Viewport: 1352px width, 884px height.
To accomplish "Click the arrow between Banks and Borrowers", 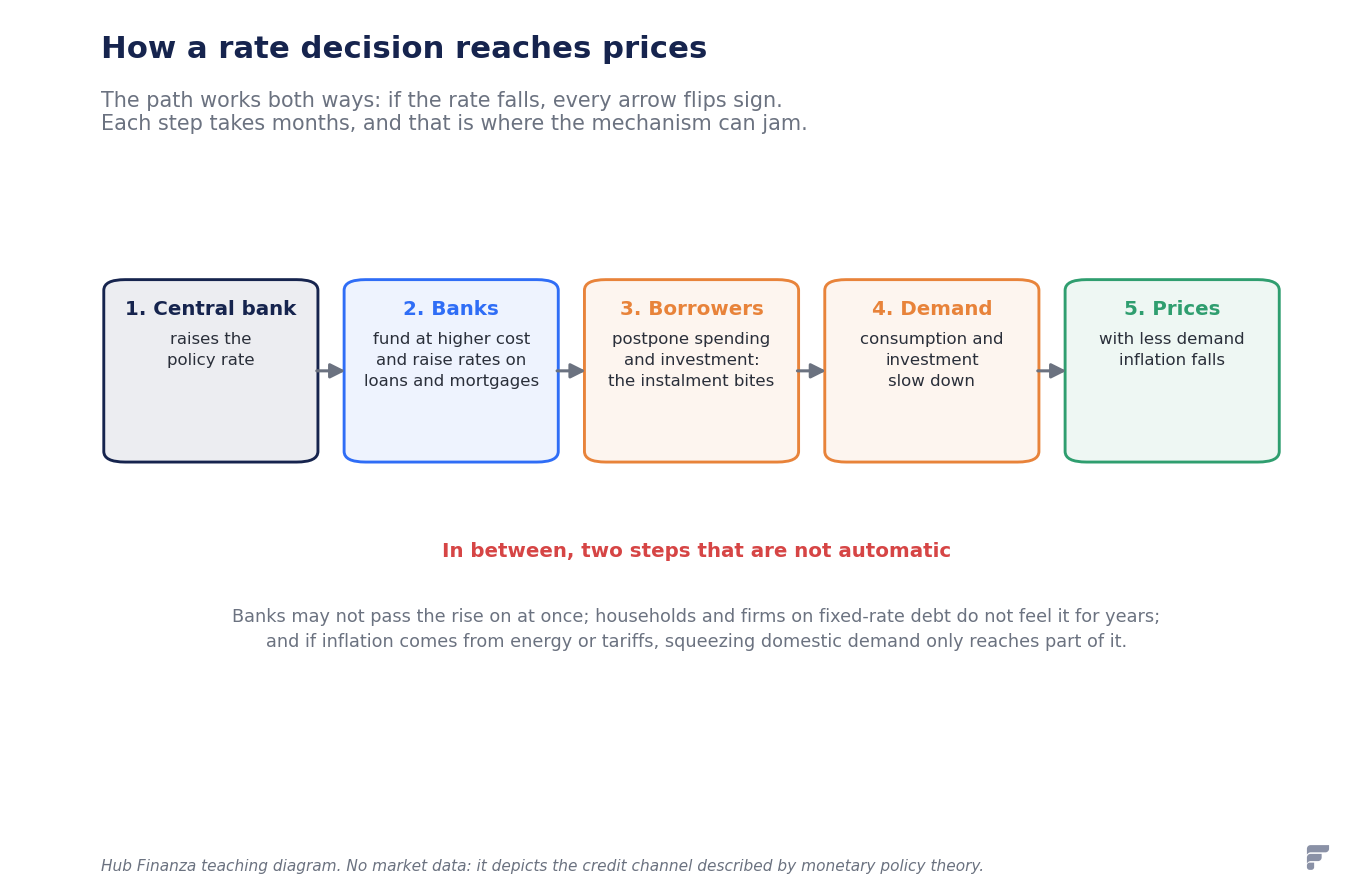I will coord(571,371).
